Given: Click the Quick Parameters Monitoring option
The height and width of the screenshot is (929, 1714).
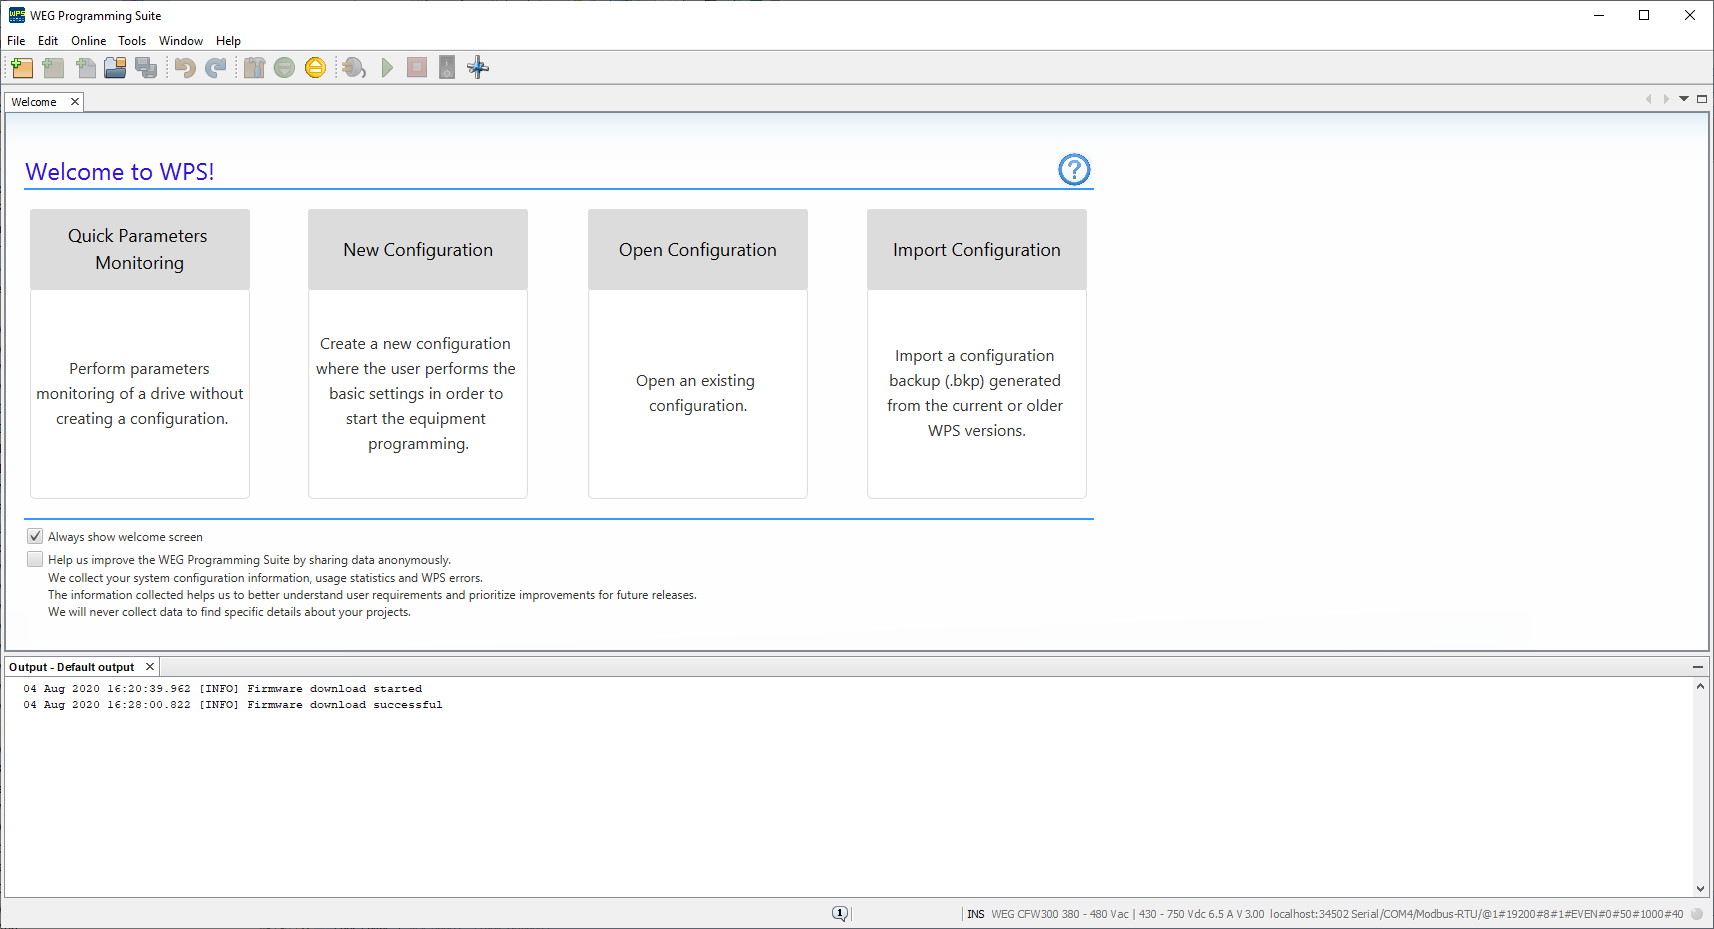Looking at the screenshot, I should tap(139, 352).
